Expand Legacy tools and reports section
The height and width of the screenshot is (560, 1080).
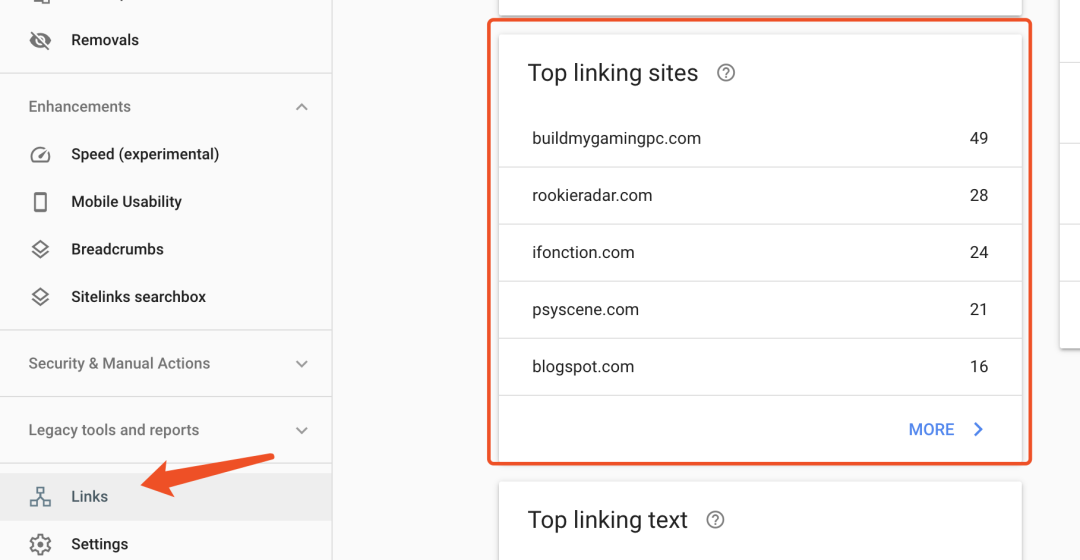pos(302,430)
